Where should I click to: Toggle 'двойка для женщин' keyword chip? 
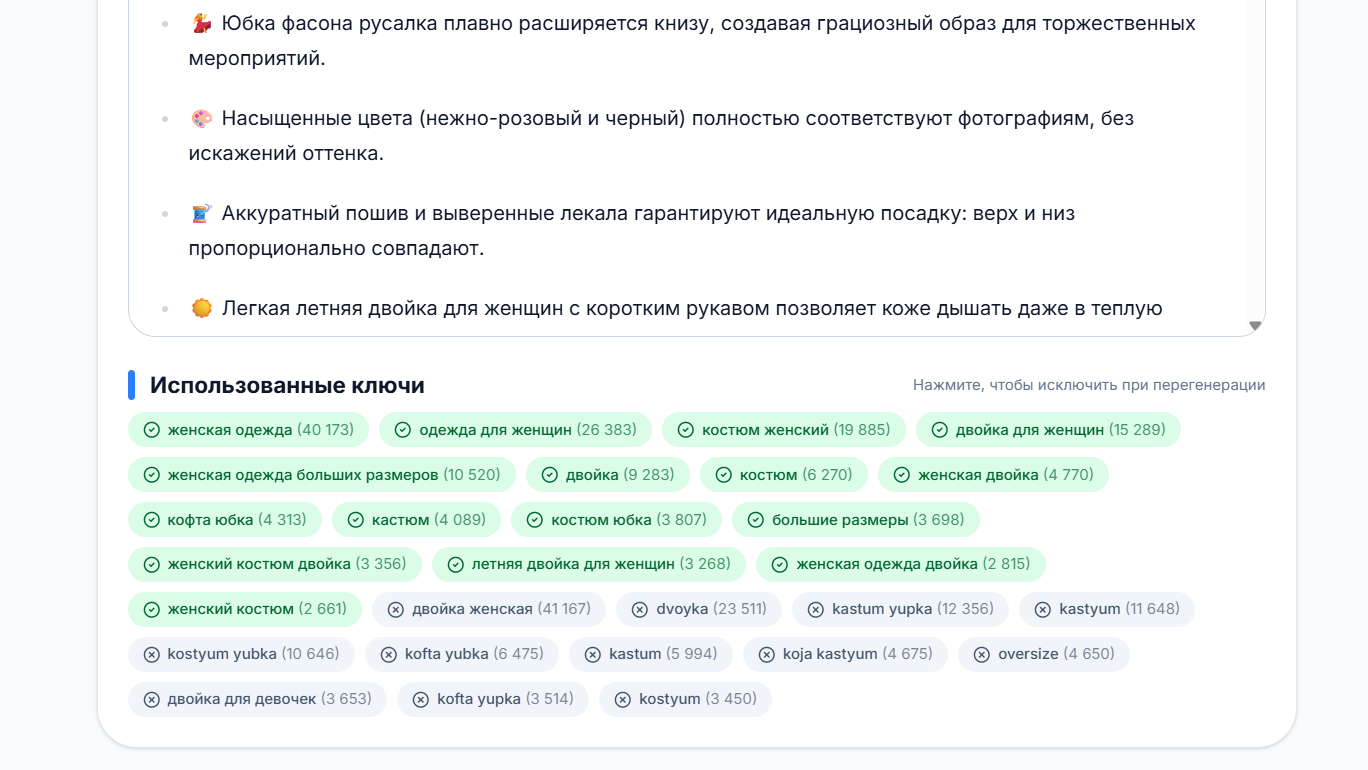click(1048, 430)
